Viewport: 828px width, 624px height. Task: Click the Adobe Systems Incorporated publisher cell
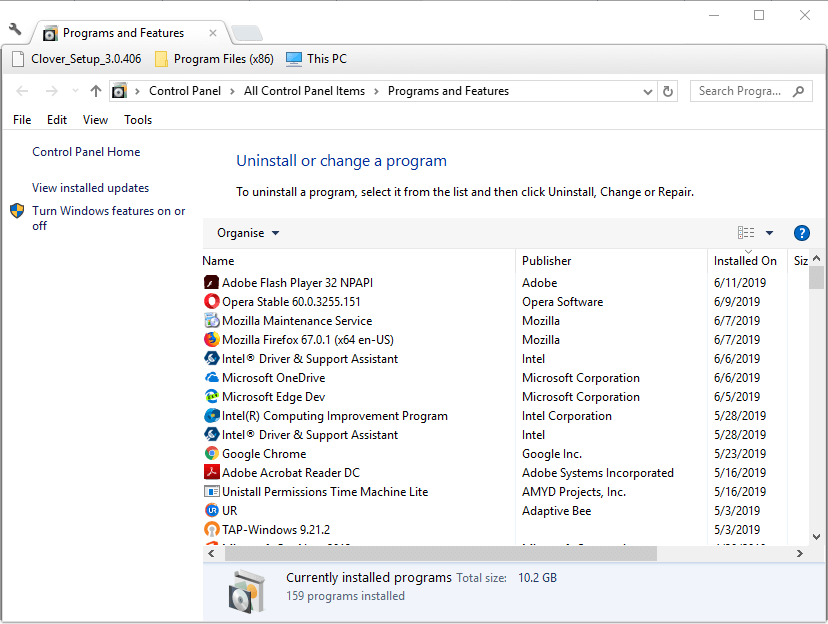click(598, 473)
